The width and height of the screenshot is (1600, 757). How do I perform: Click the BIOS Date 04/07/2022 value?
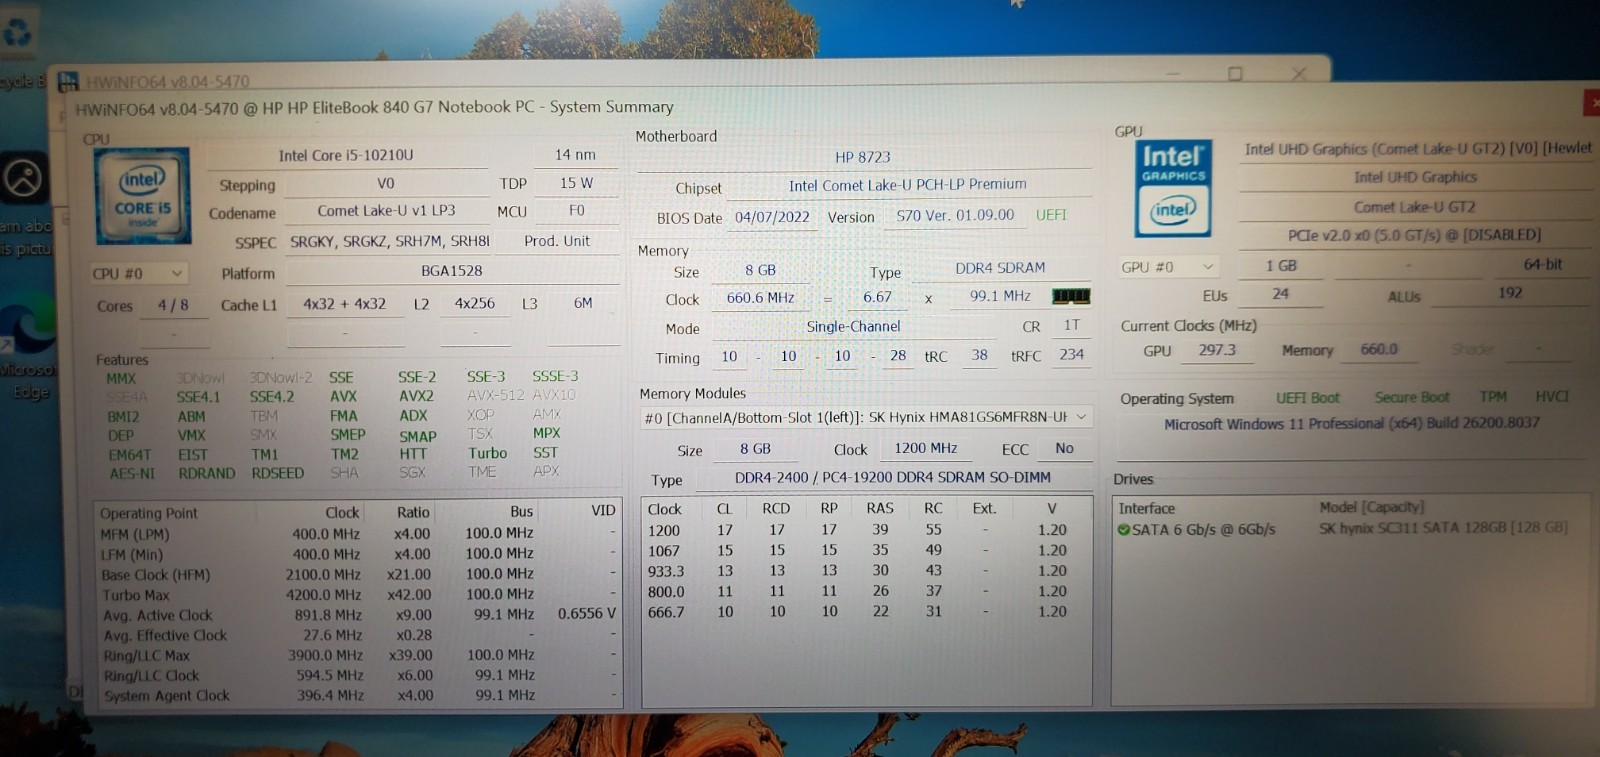[x=772, y=217]
